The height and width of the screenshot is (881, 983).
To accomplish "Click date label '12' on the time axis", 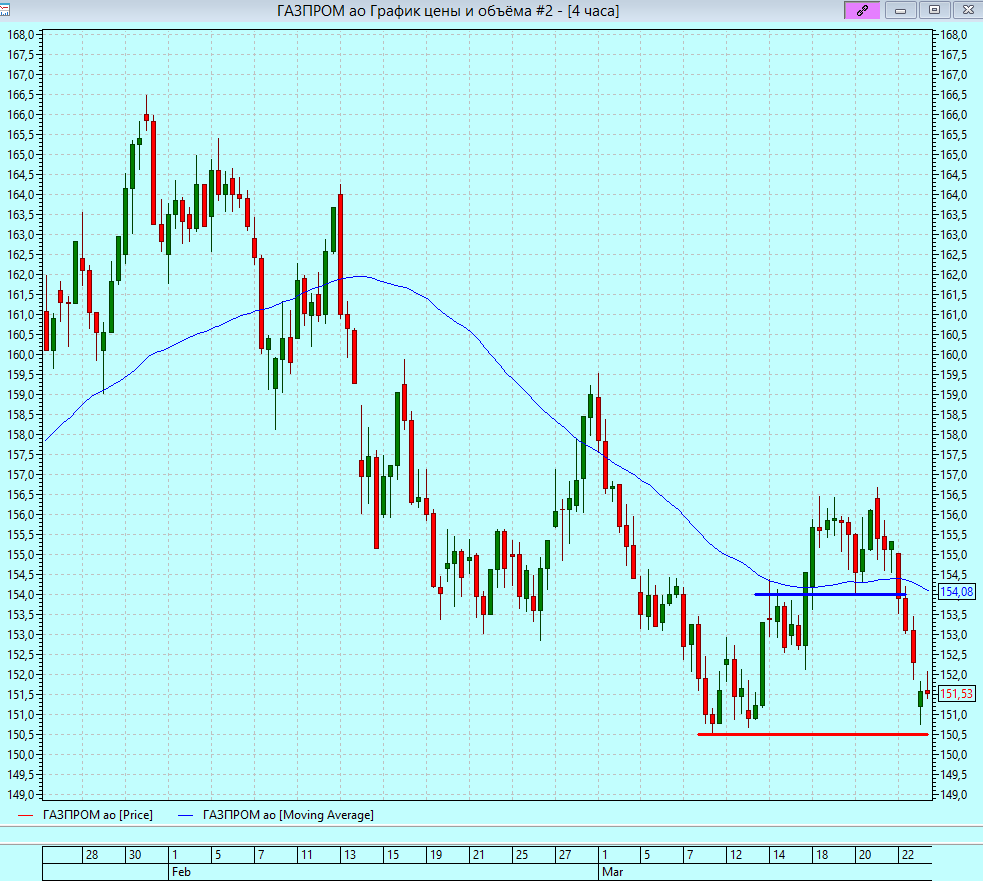I will click(x=736, y=855).
